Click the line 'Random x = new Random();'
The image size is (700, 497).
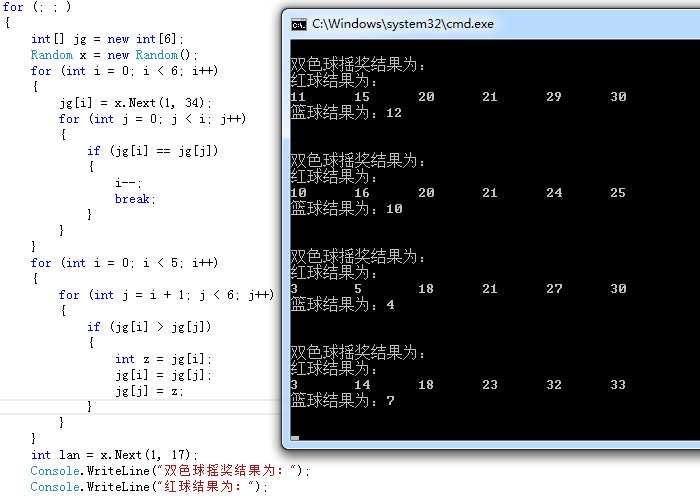point(114,55)
